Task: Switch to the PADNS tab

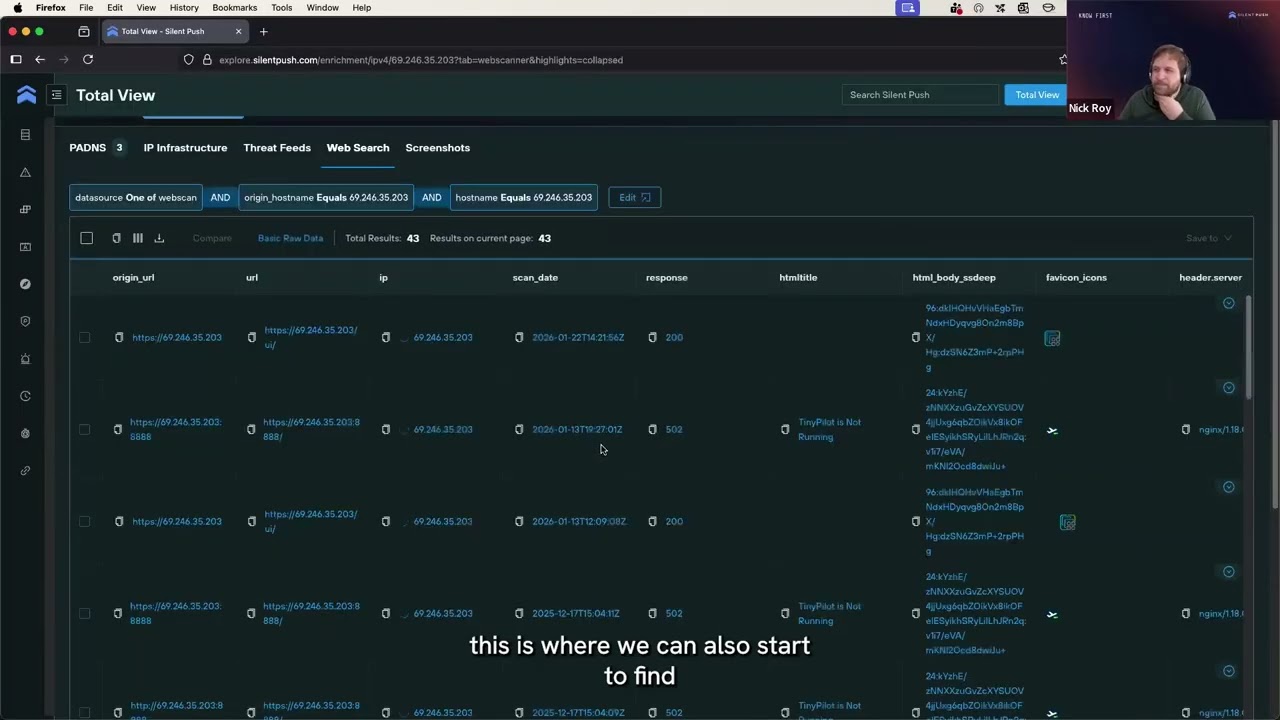Action: (x=96, y=148)
